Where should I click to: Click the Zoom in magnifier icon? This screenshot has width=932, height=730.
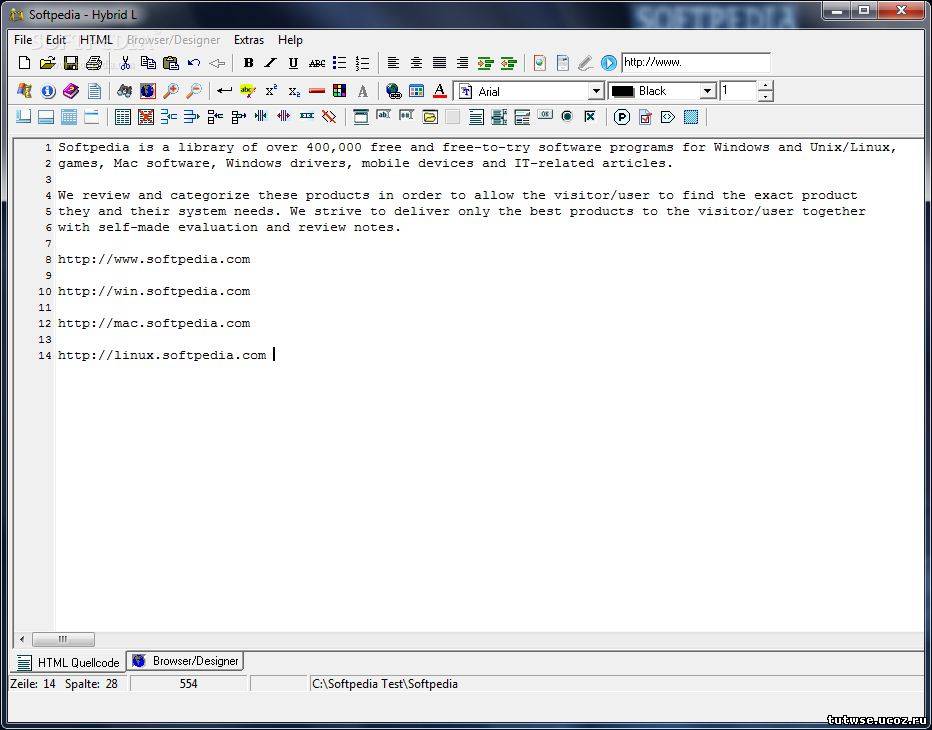point(171,91)
